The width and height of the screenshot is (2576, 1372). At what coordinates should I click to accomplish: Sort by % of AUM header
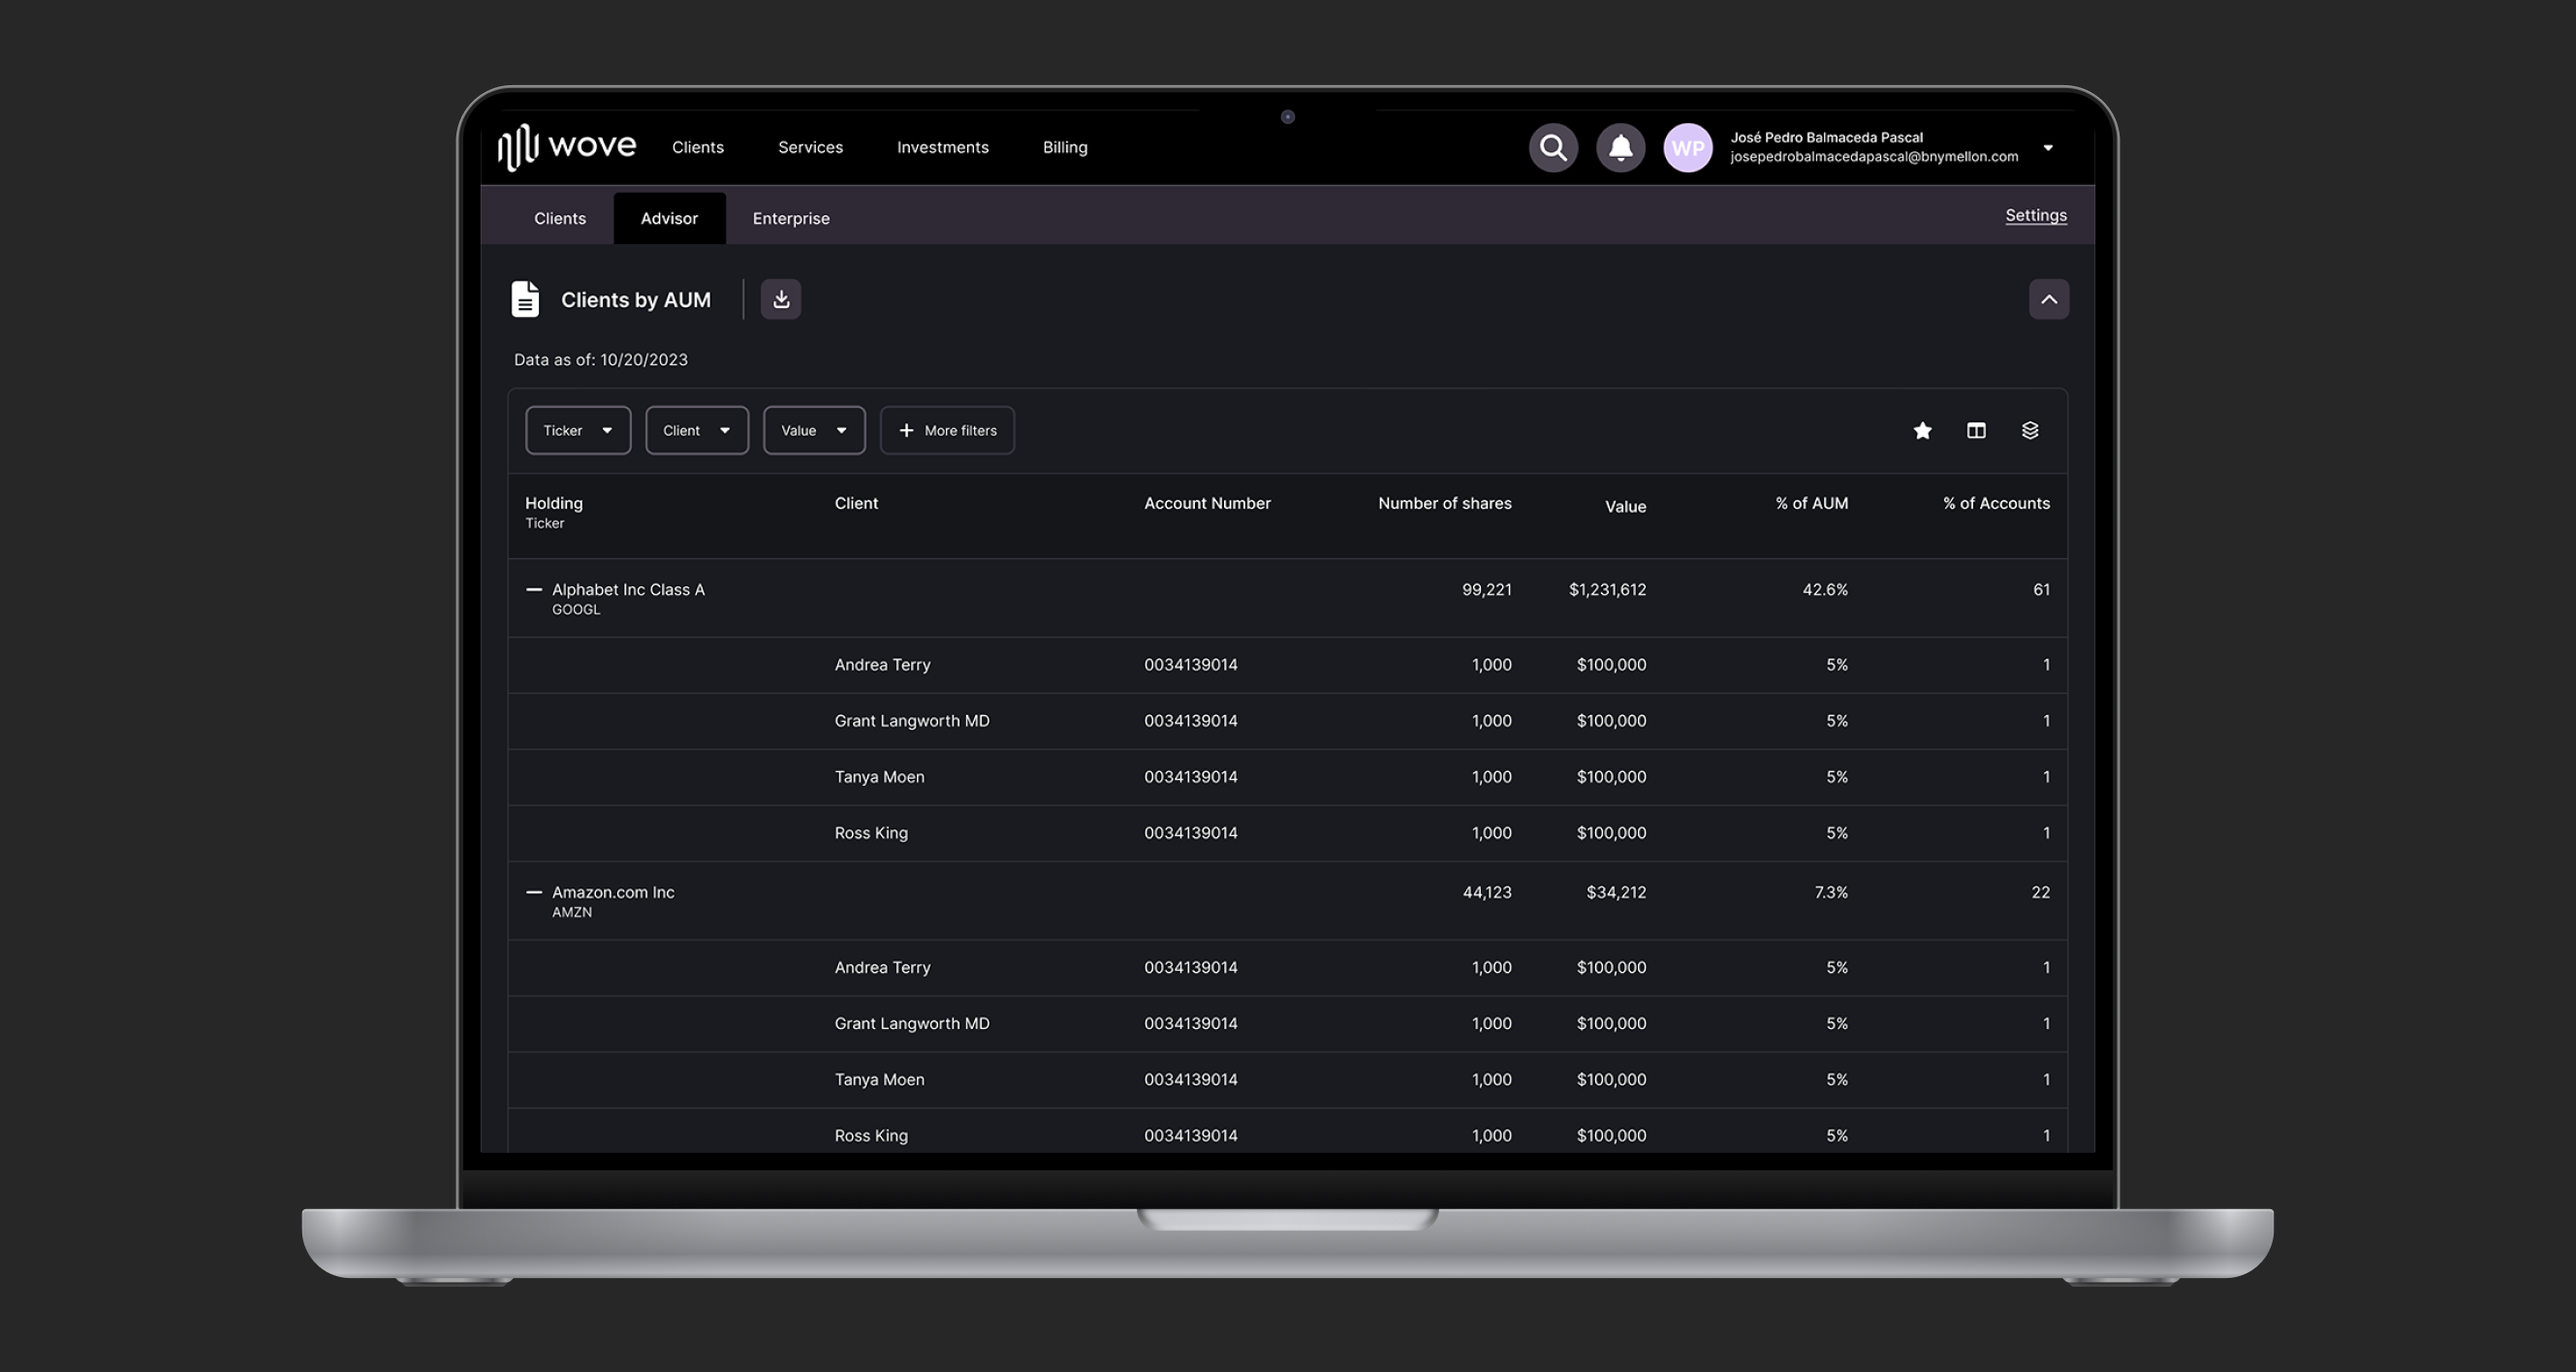1811,503
